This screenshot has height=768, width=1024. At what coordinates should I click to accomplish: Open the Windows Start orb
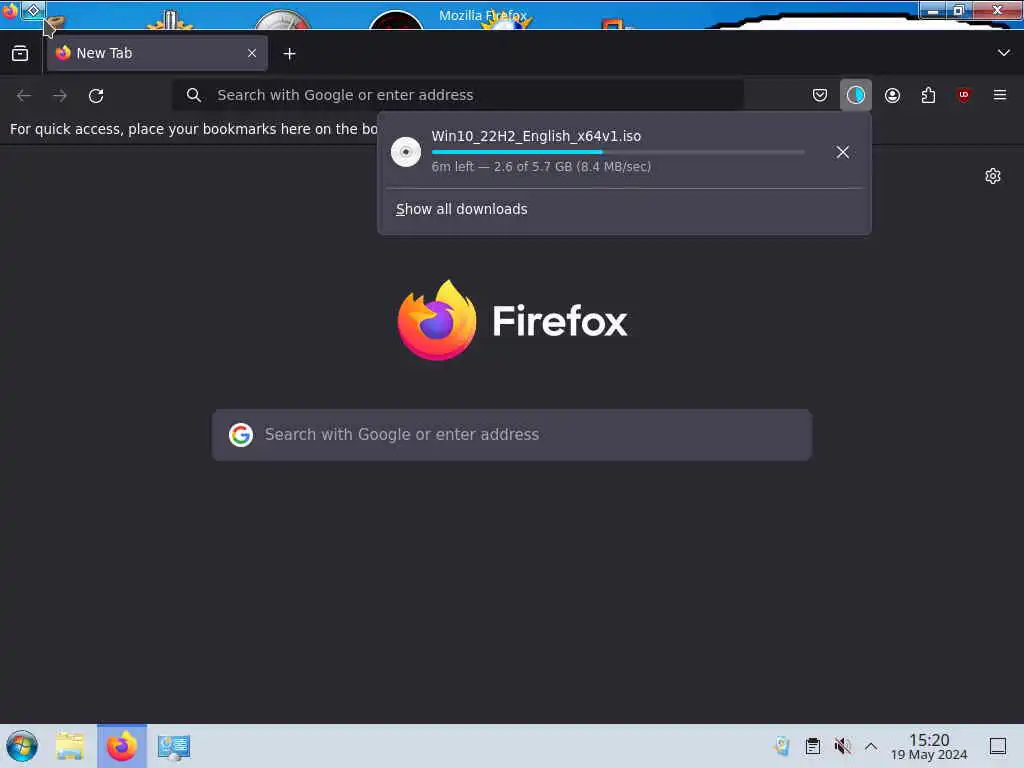[22, 746]
